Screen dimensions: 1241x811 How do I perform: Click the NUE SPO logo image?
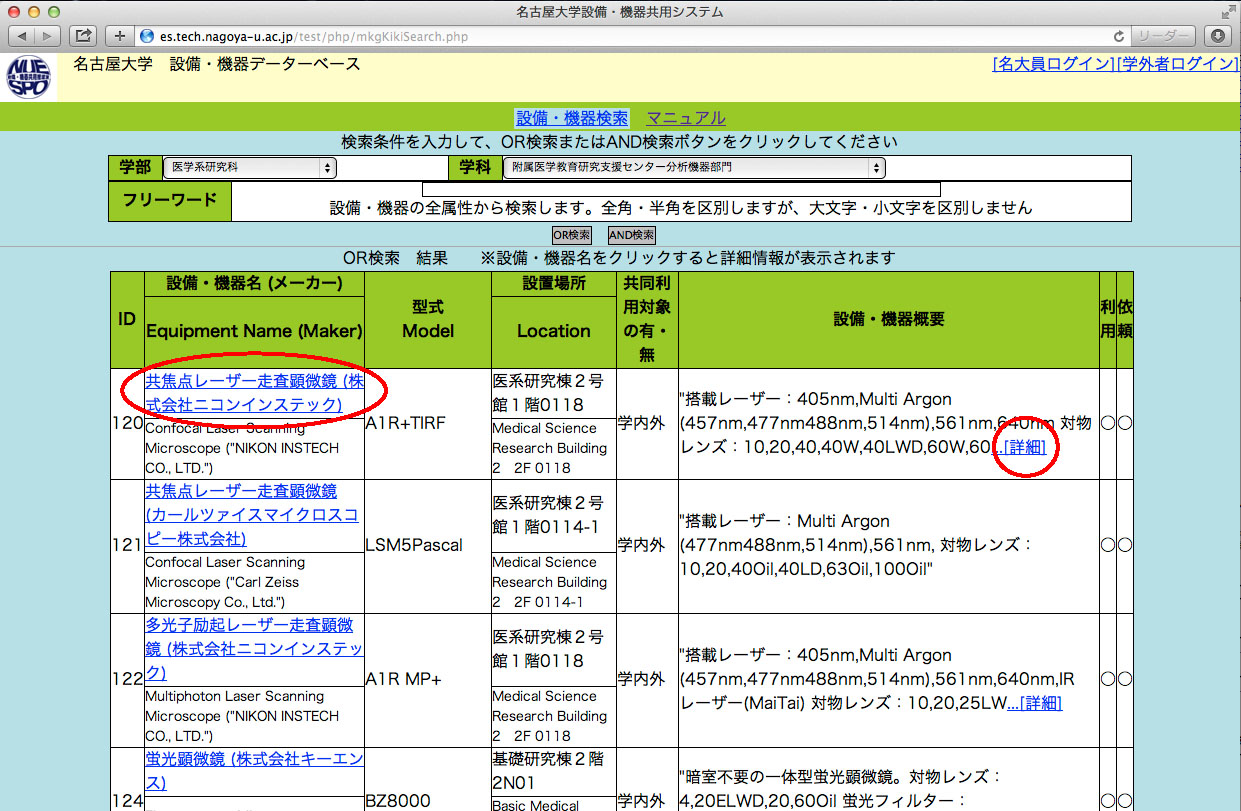coord(28,76)
